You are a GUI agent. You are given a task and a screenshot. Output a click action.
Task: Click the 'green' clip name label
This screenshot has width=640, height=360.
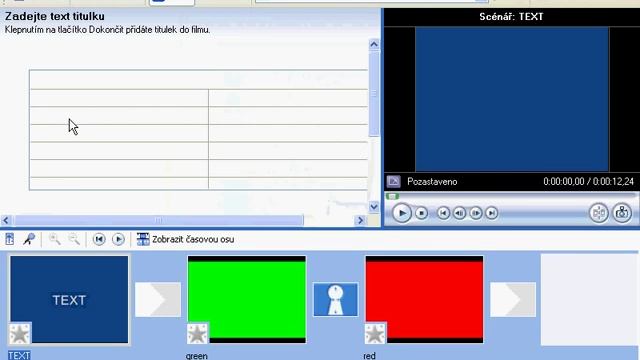[x=197, y=356]
